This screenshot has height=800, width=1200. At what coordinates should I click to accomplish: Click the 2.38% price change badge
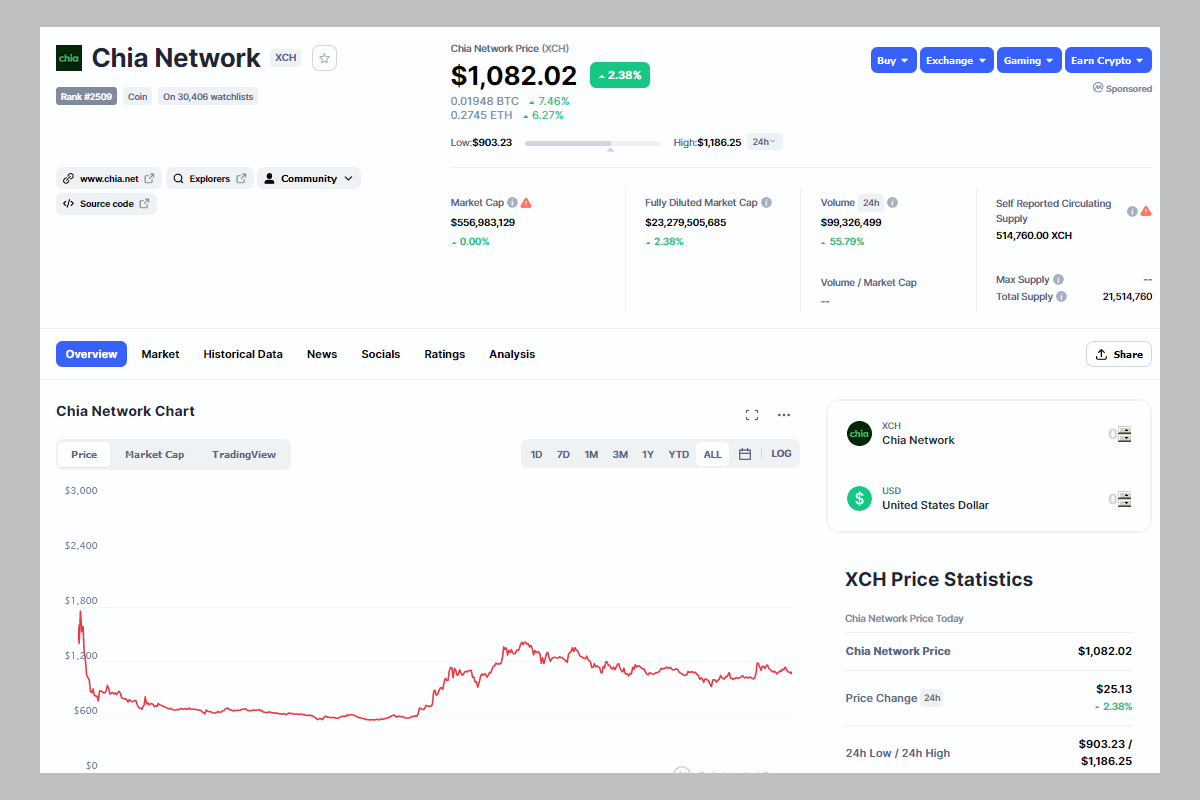tap(620, 75)
